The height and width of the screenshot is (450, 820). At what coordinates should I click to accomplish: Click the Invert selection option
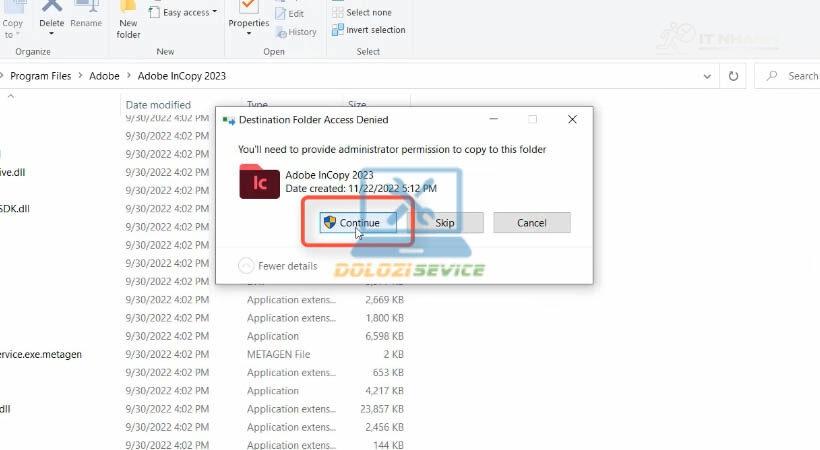[367, 30]
